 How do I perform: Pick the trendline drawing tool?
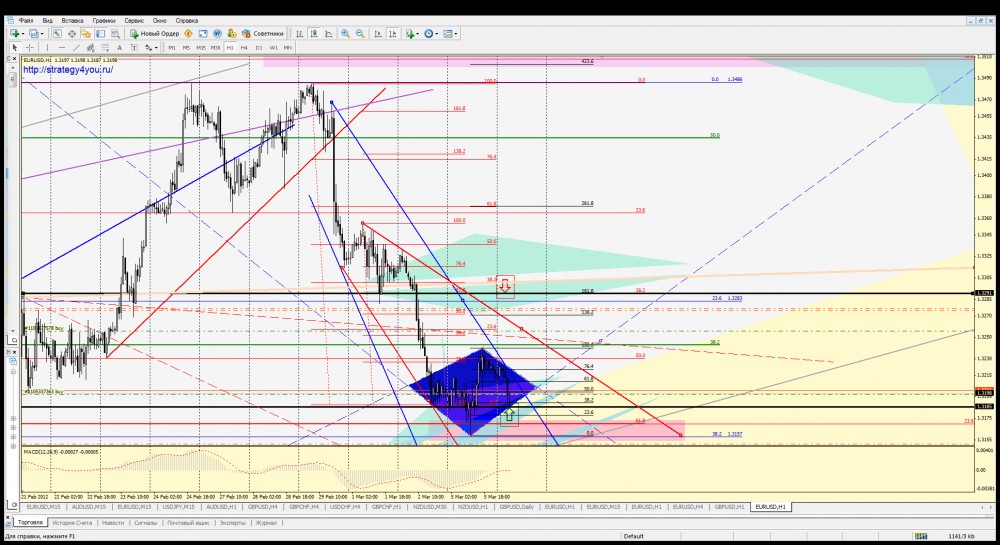coord(76,47)
